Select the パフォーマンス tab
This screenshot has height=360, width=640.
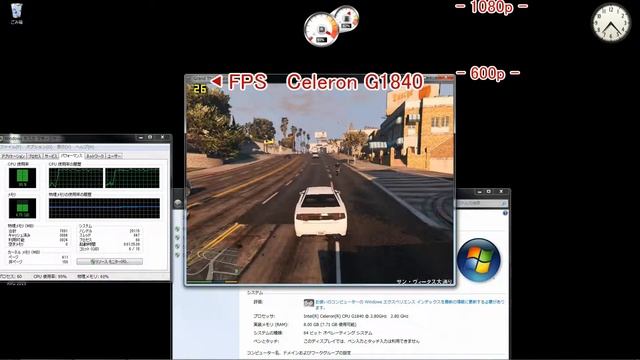click(x=72, y=156)
